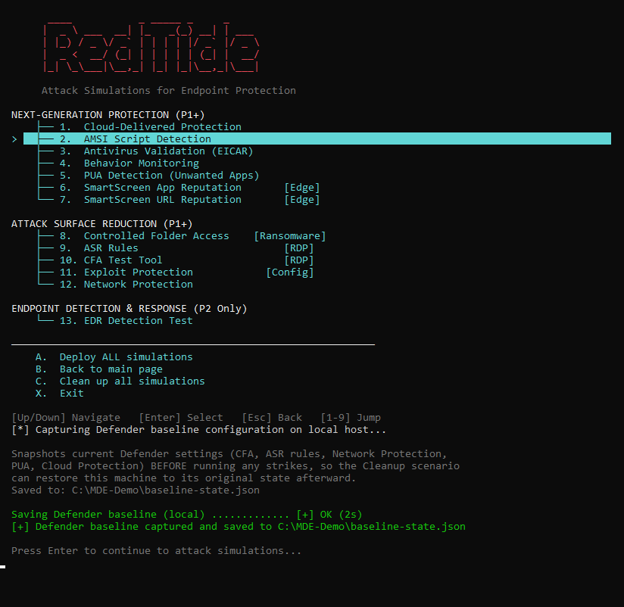Viewport: 624px width, 607px height.
Task: Click the [Ransomware] tag
Action: (290, 236)
